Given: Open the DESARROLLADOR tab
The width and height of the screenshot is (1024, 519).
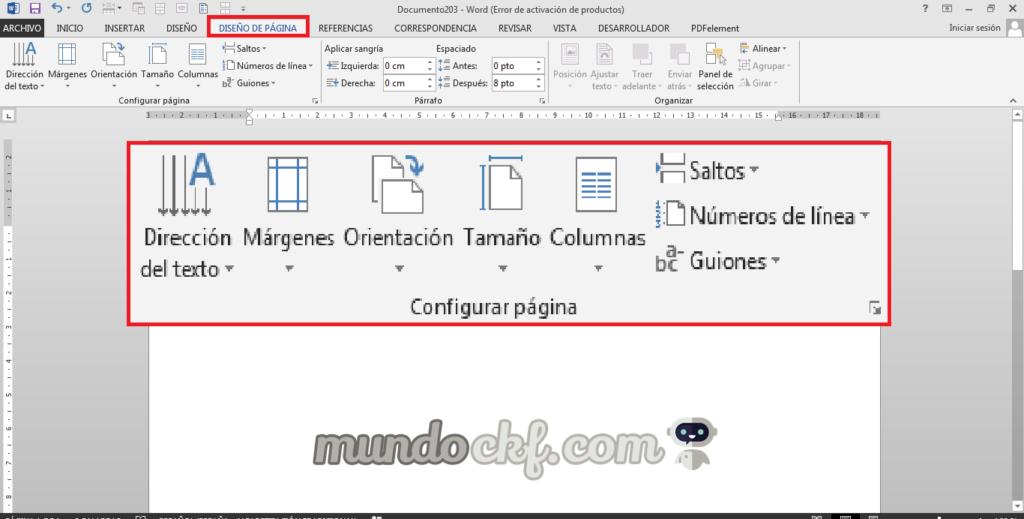Looking at the screenshot, I should pyautogui.click(x=633, y=28).
